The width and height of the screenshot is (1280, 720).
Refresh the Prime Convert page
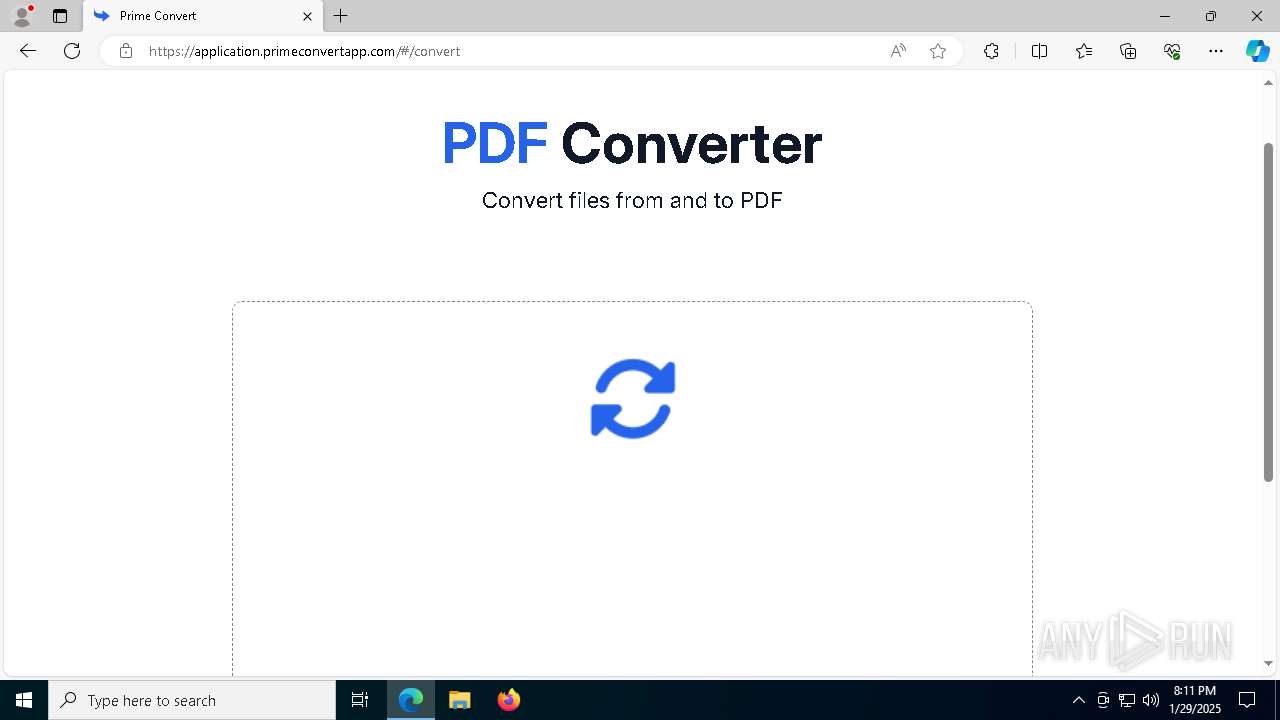click(72, 51)
